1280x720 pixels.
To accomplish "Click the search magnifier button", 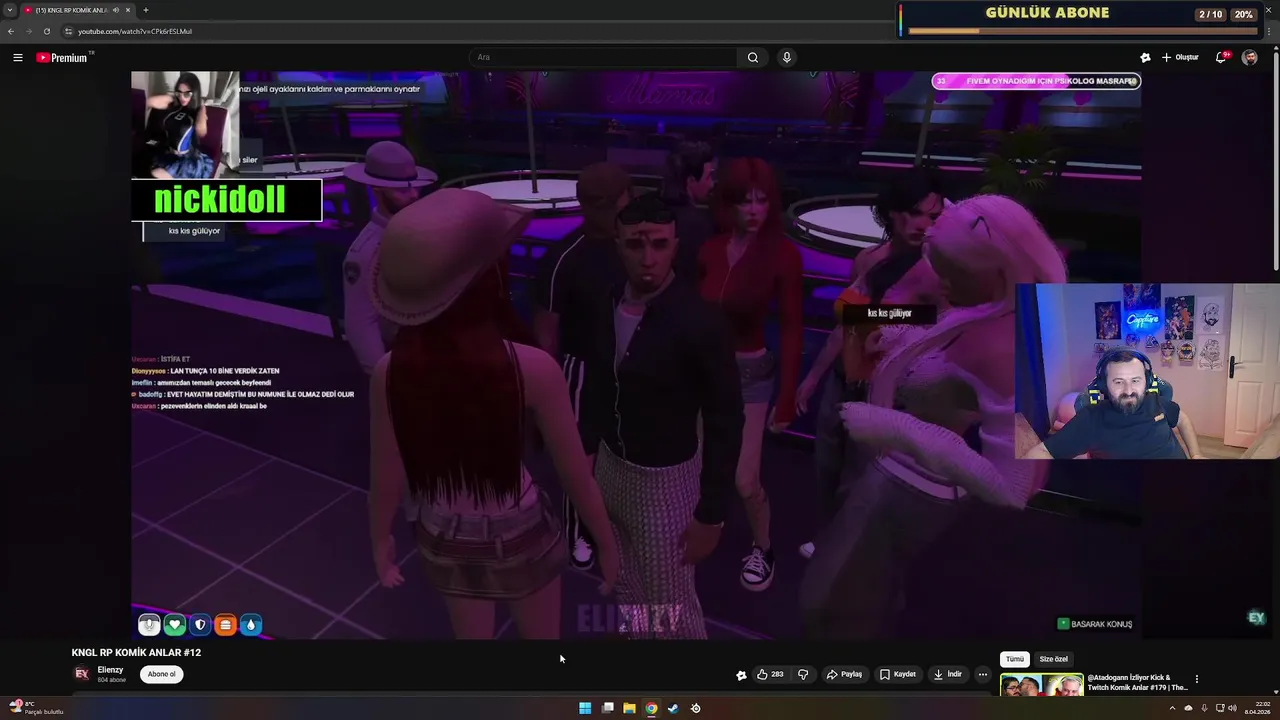I will (752, 57).
